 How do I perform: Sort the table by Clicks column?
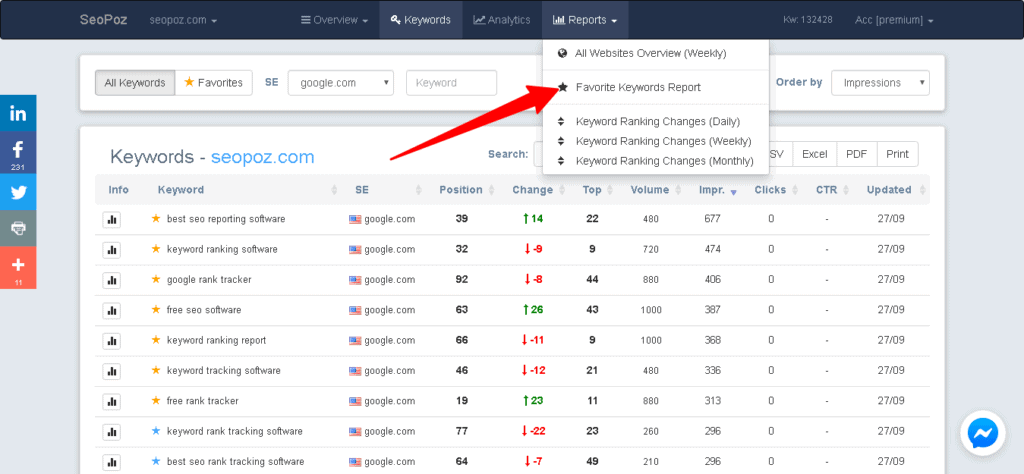775,190
